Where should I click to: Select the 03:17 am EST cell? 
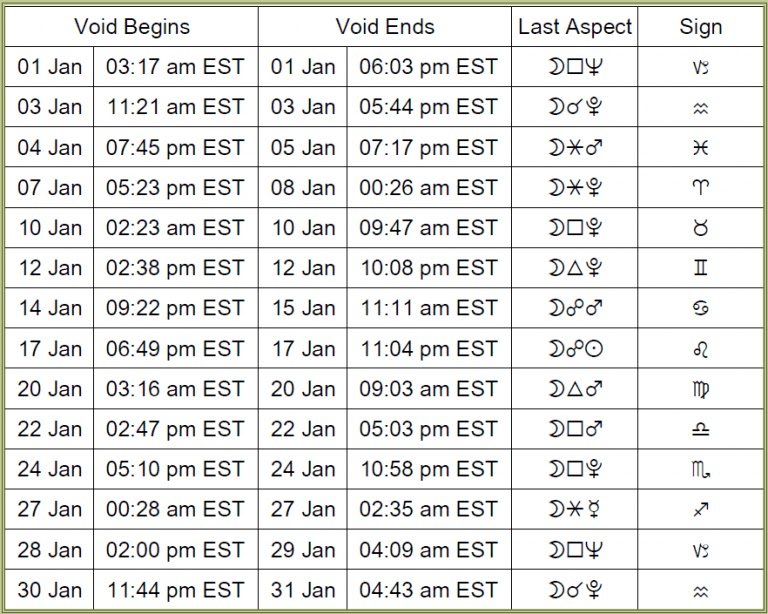pos(175,67)
